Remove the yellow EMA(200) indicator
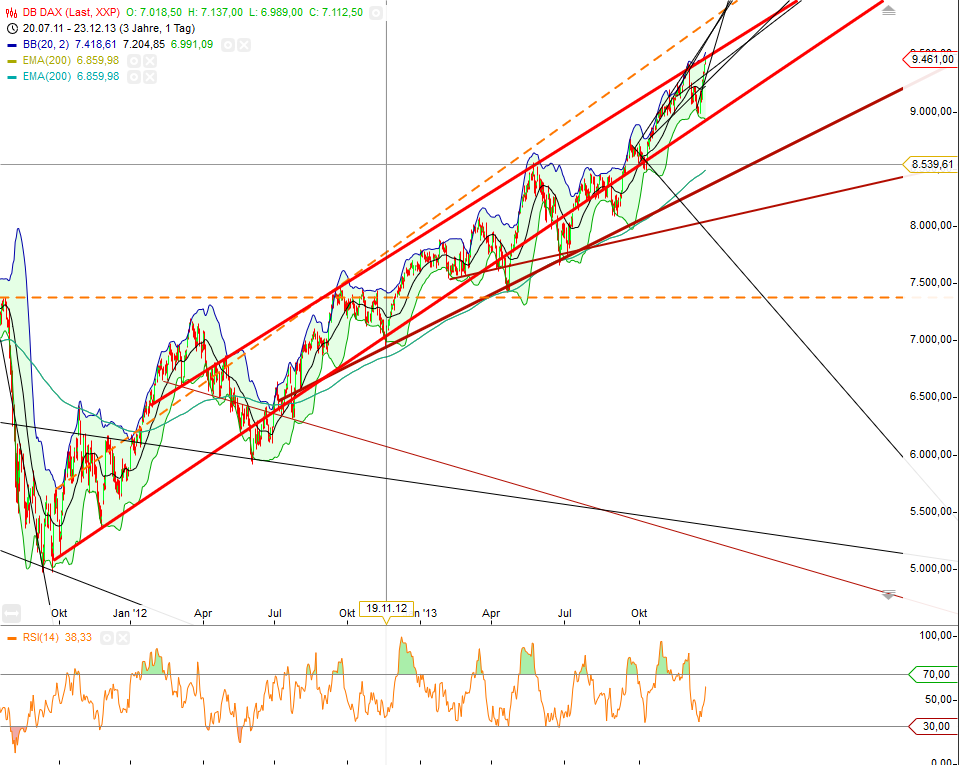This screenshot has height=765, width=959. point(149,61)
